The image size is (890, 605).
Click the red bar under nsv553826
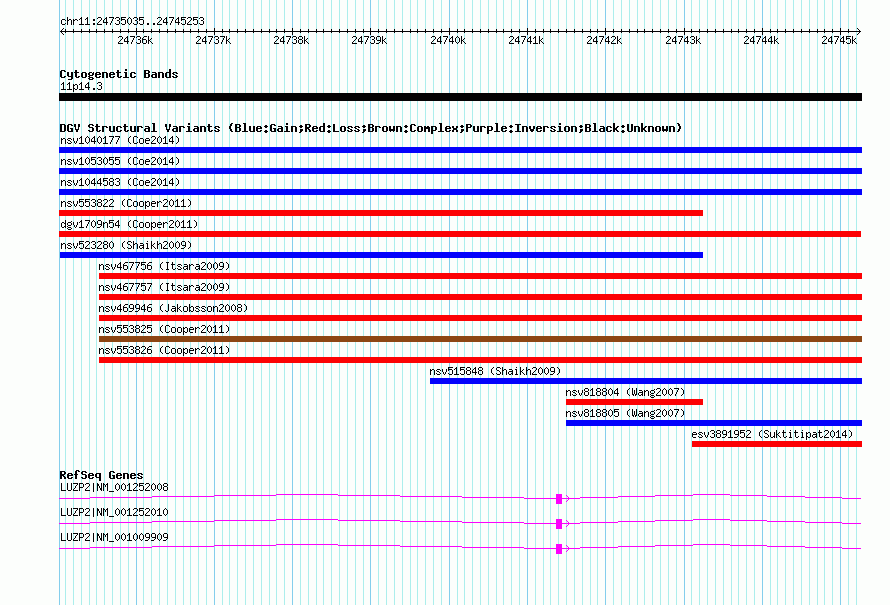[480, 360]
